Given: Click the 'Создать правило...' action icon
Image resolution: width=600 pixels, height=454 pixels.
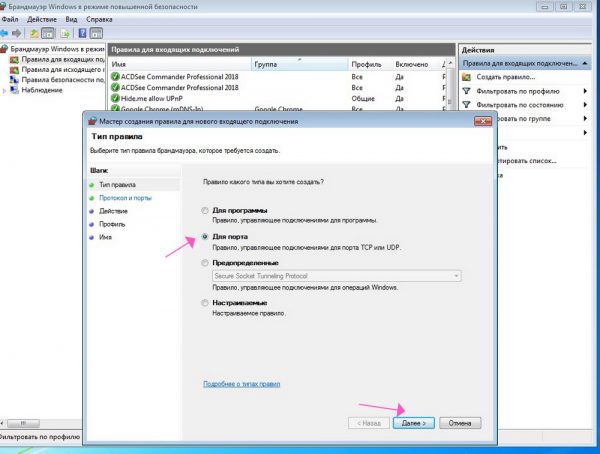Looking at the screenshot, I should click(466, 77).
